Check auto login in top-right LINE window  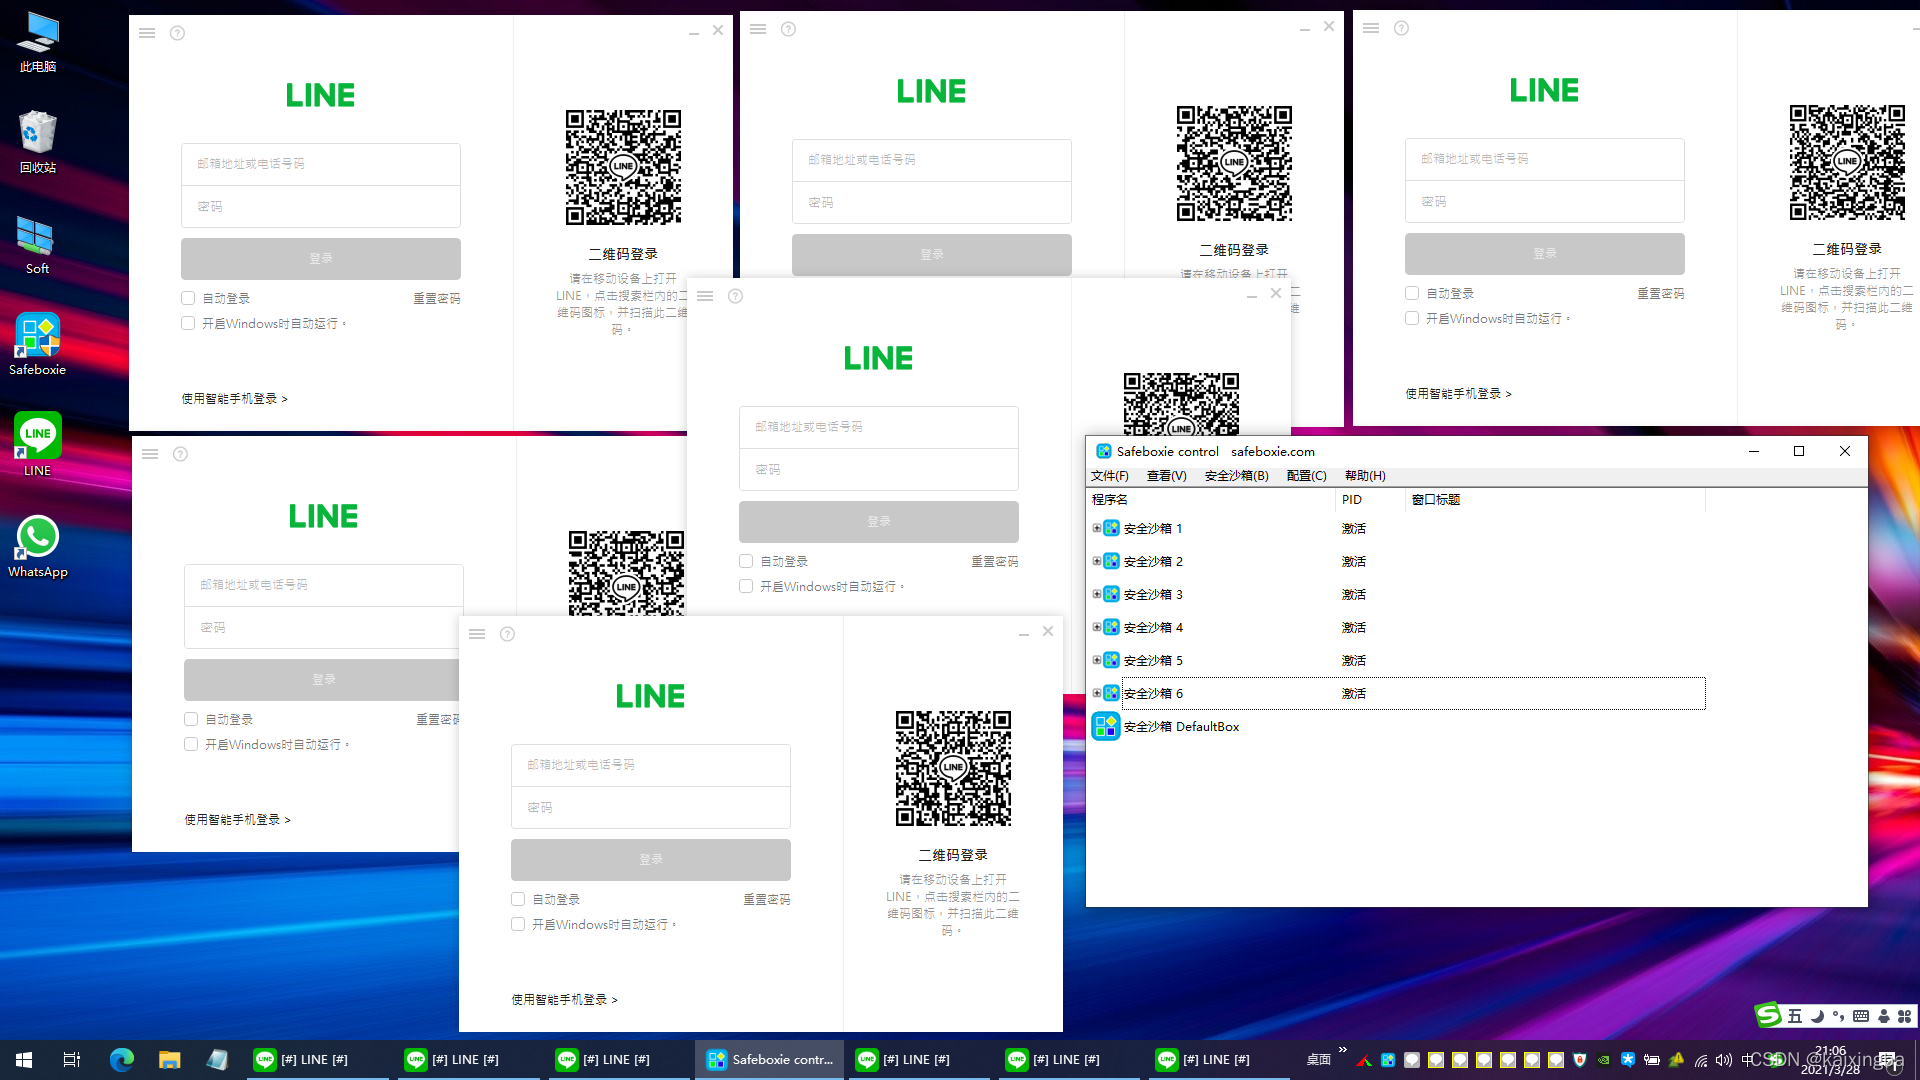coord(1412,293)
